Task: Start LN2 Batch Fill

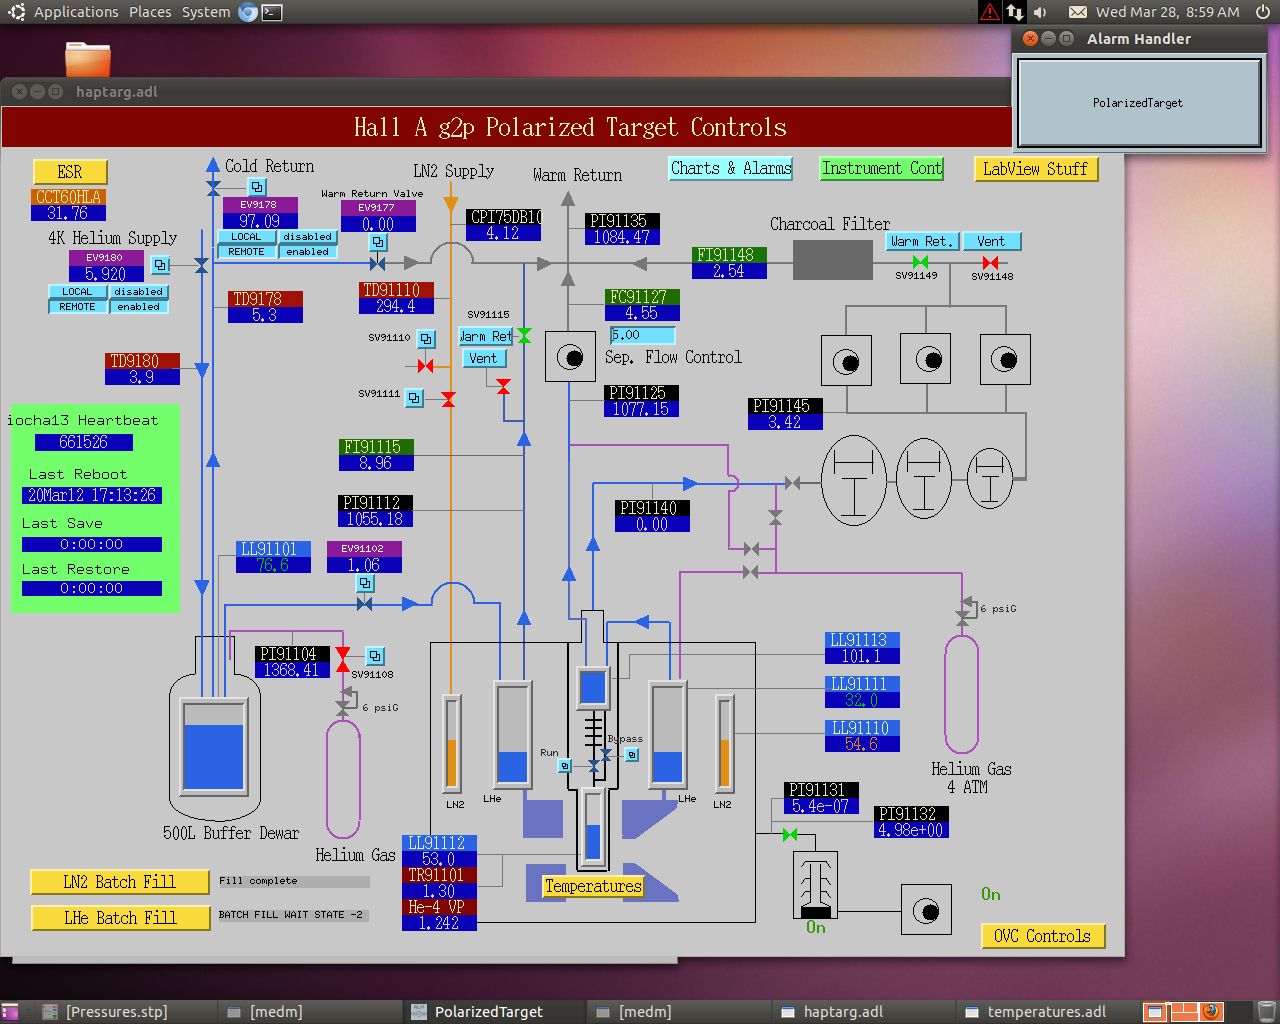Action: [x=120, y=882]
